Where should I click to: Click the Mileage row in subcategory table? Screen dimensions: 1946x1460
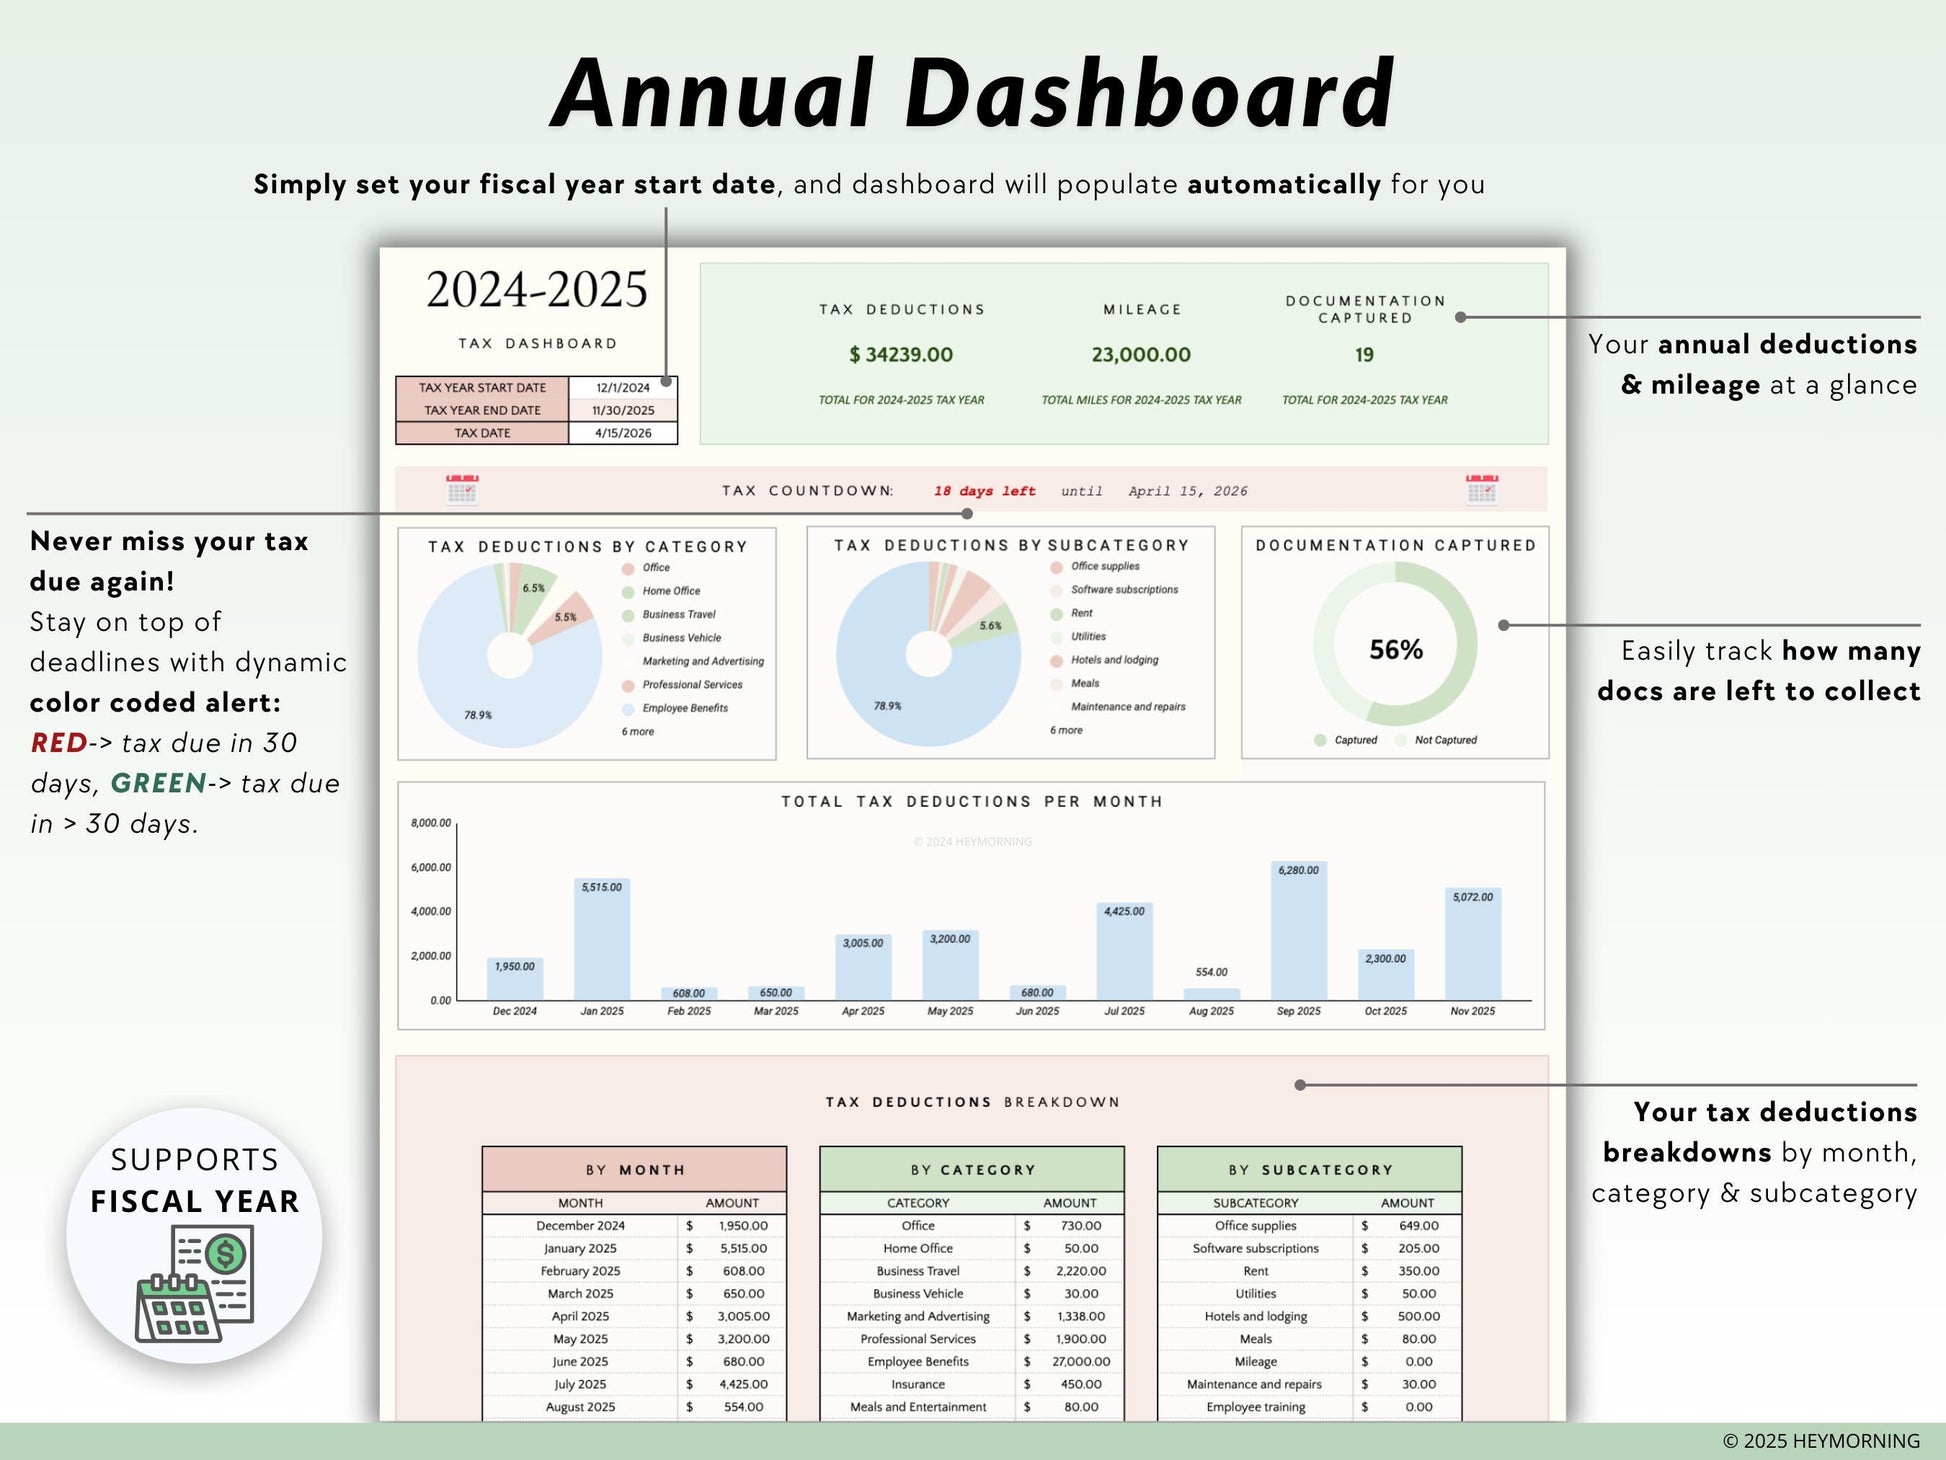point(1310,1362)
